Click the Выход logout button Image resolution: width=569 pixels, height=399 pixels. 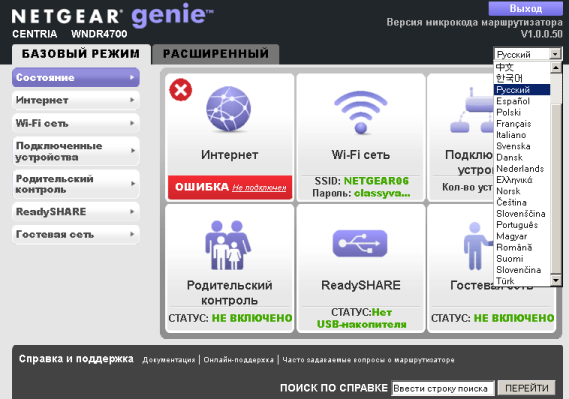(525, 8)
